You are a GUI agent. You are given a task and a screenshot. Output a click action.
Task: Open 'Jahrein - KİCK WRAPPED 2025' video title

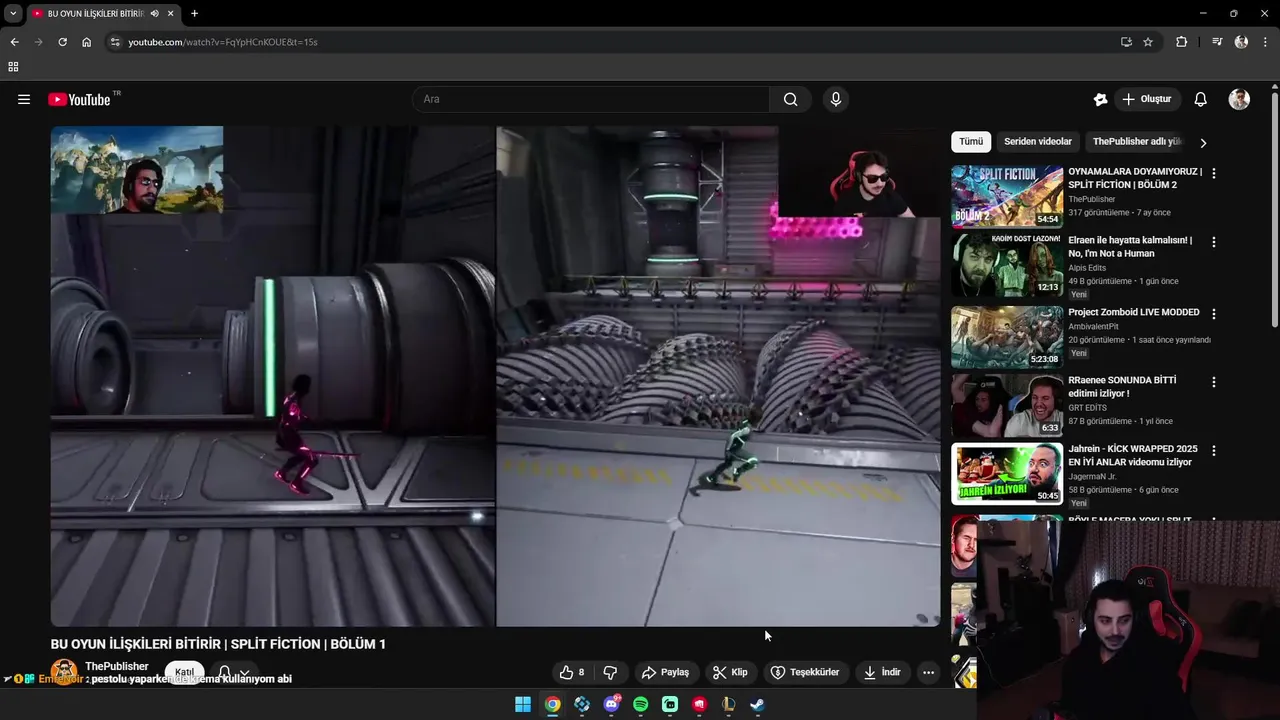tap(1132, 455)
